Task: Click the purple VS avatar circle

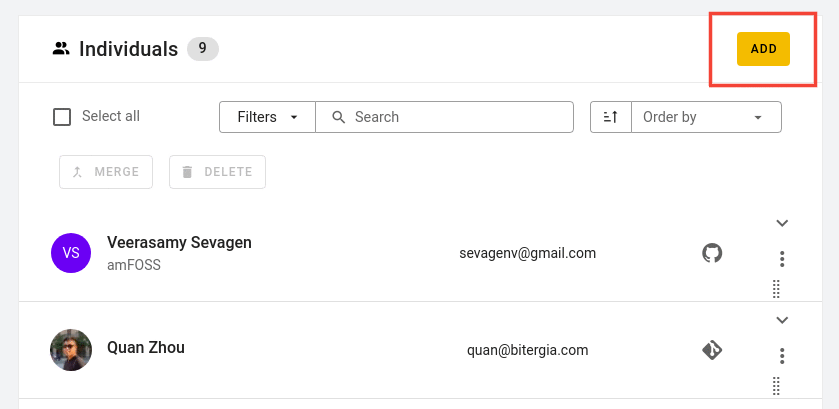Action: (71, 253)
